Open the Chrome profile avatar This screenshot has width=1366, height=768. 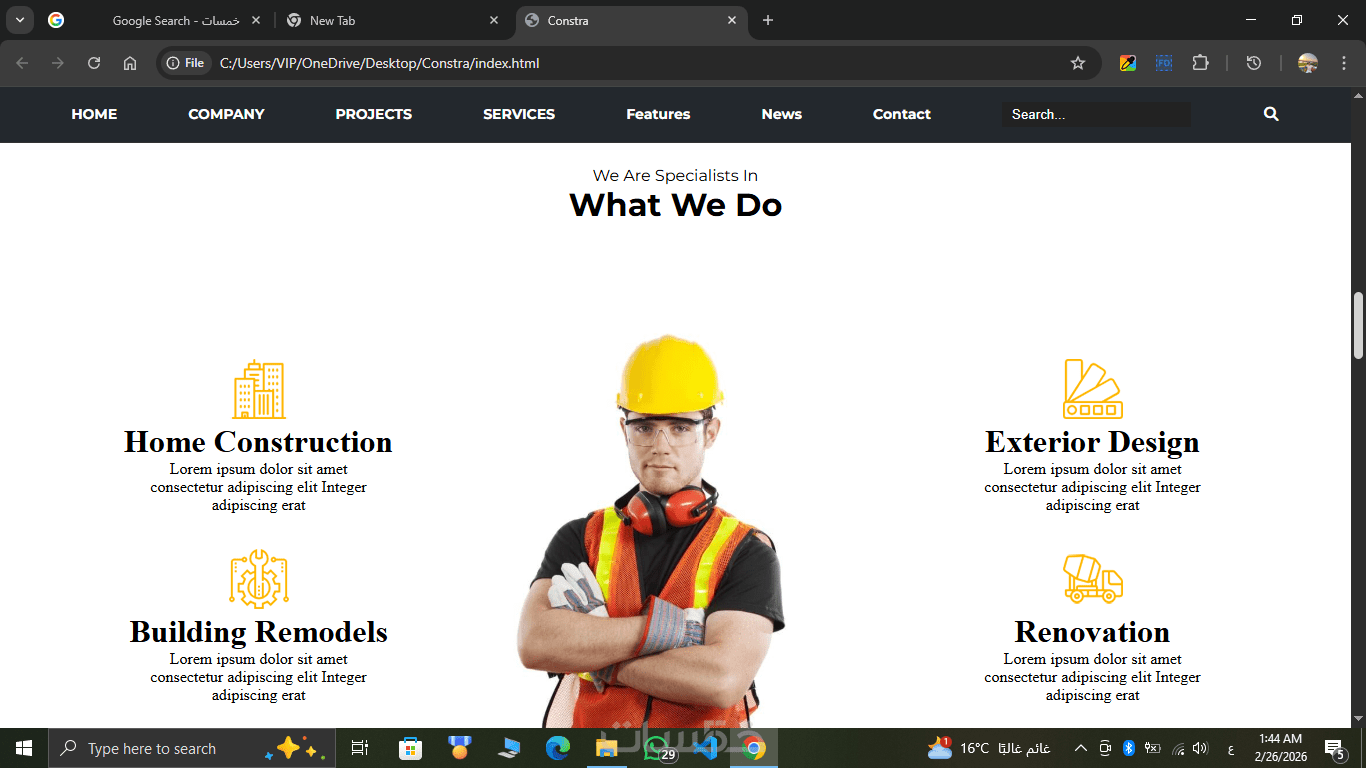click(1308, 63)
